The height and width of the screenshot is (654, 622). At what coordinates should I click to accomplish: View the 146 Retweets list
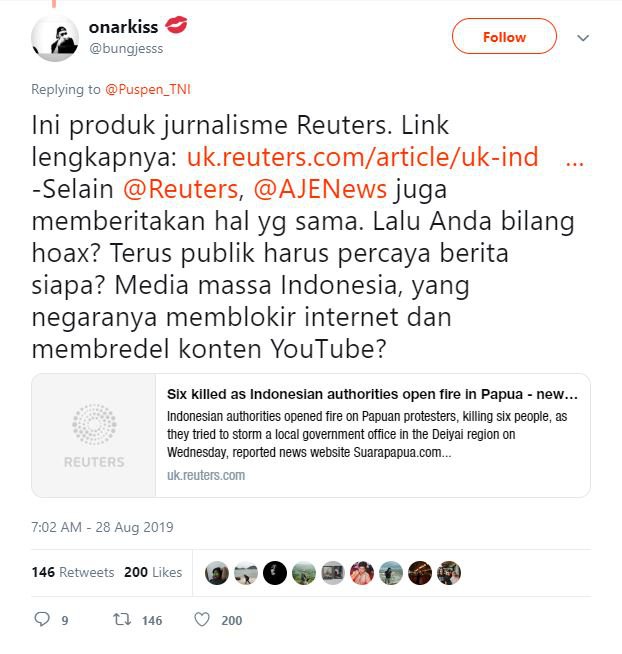tap(73, 572)
